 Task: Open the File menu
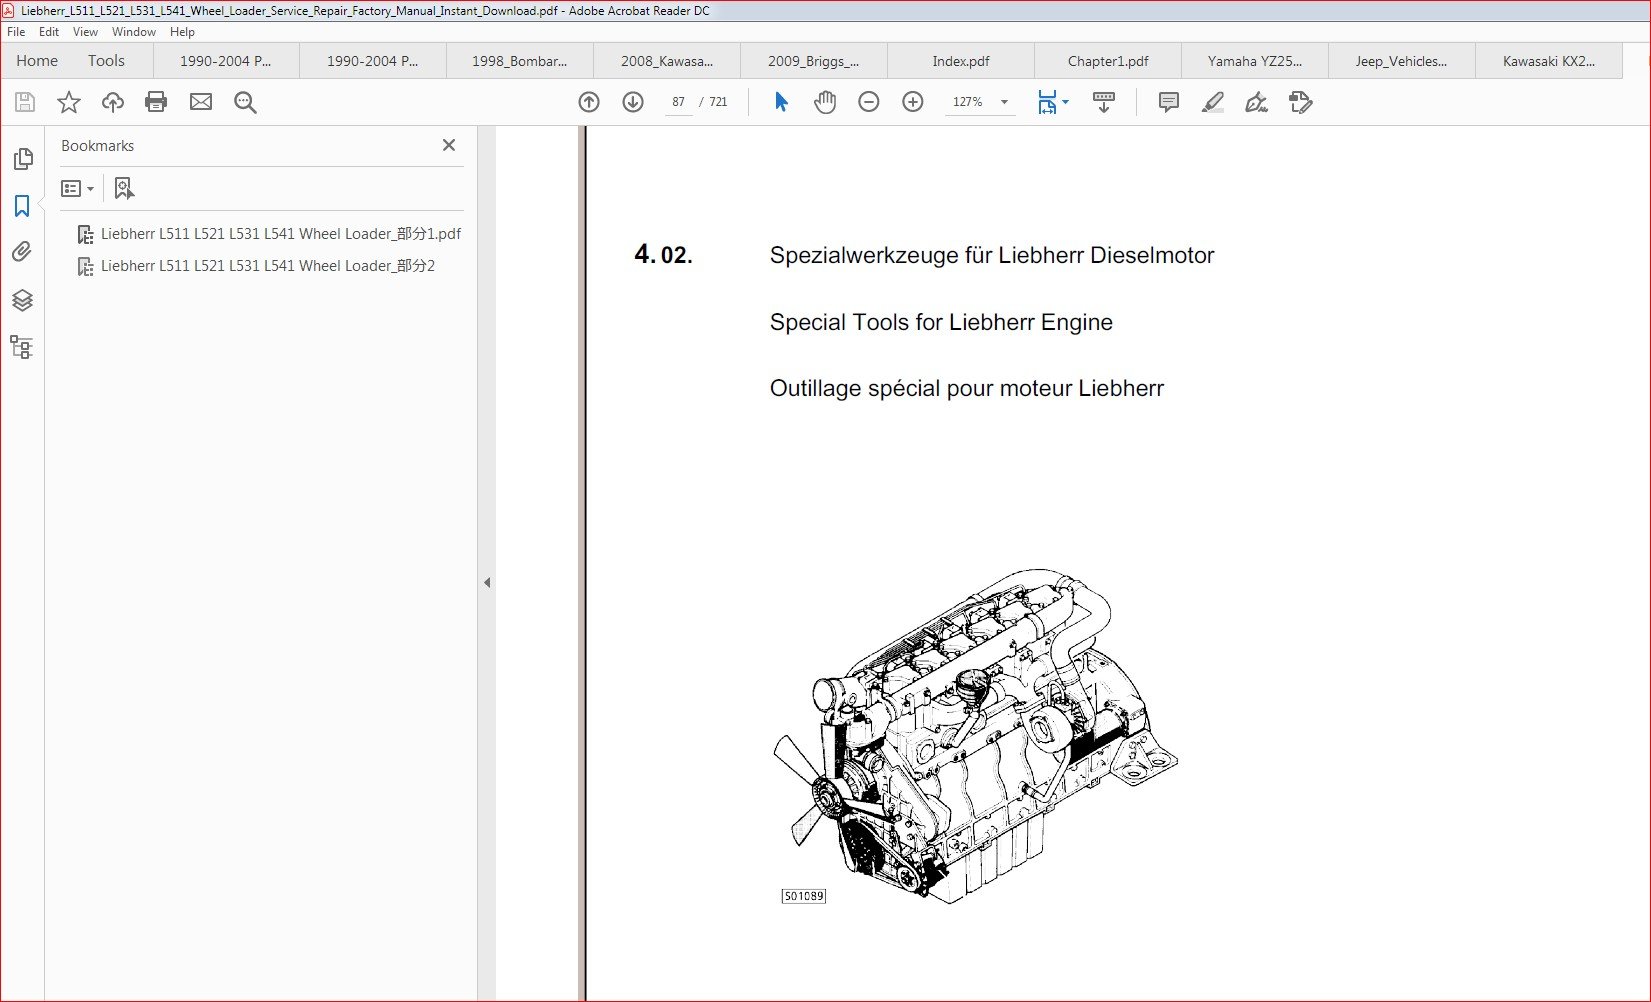[x=16, y=32]
